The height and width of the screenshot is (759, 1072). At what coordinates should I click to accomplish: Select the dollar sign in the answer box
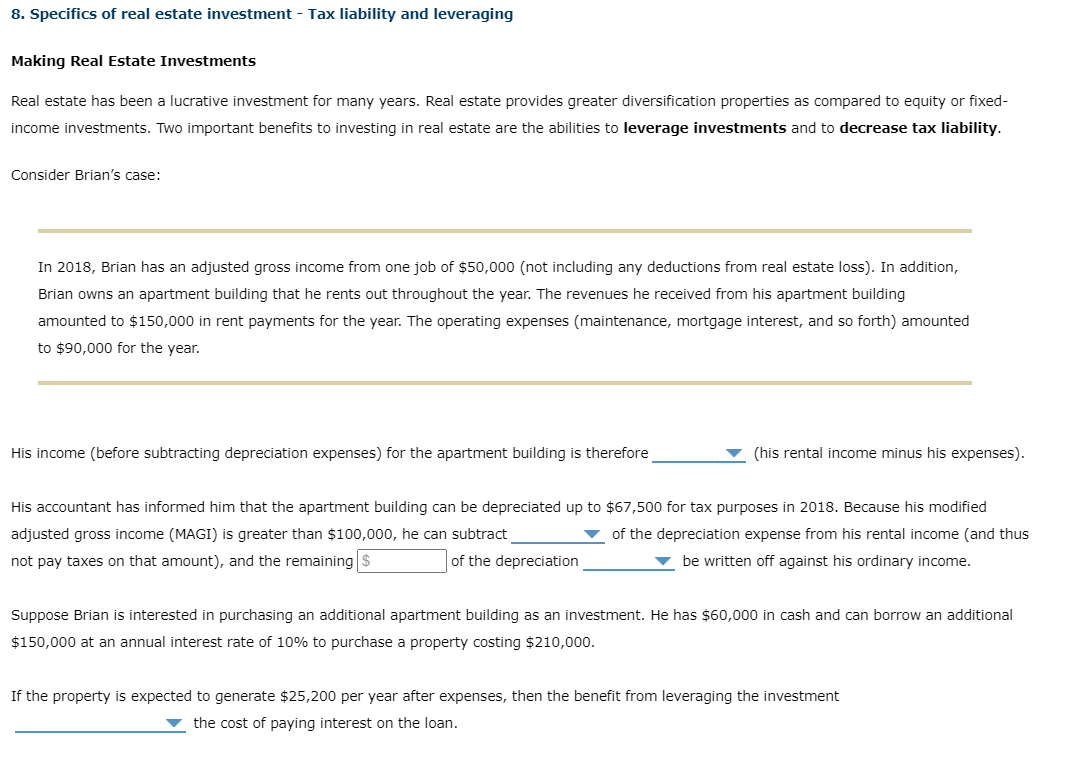click(366, 560)
